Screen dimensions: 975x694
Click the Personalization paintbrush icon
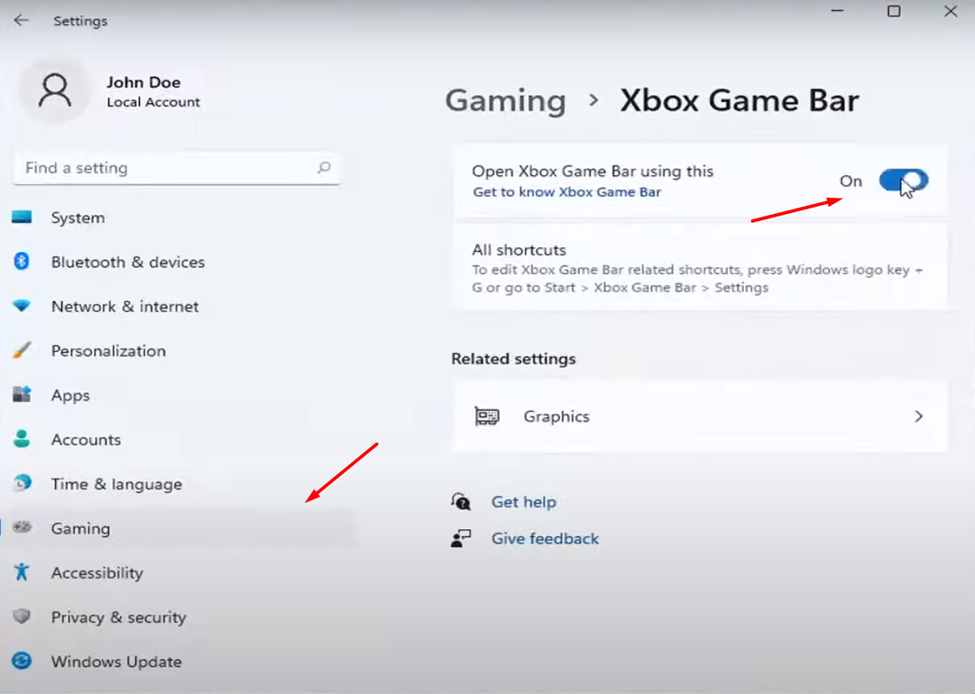[x=22, y=349]
